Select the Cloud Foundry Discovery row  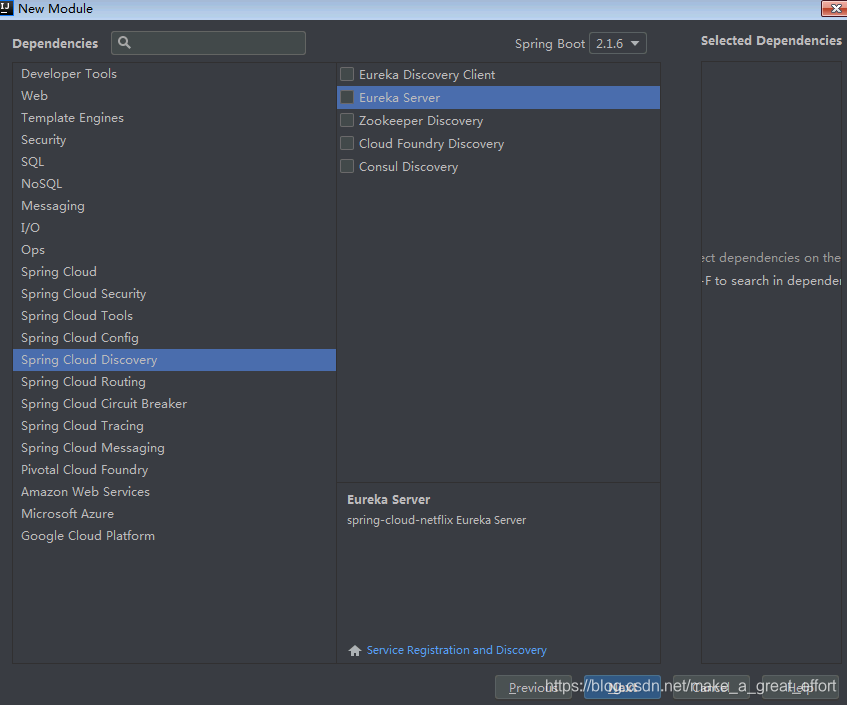tap(499, 144)
